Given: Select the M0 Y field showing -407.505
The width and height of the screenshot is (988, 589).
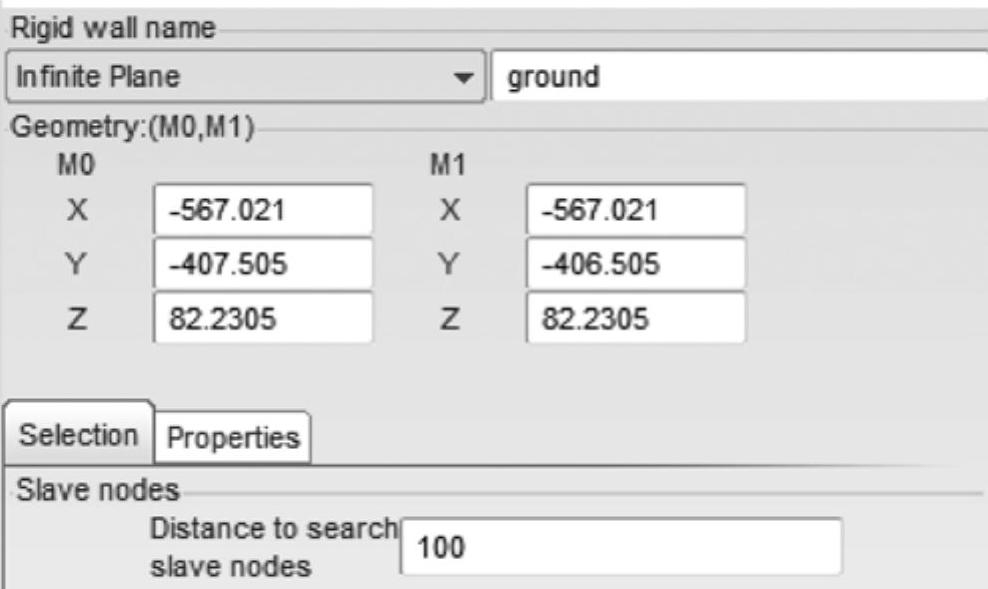Looking at the screenshot, I should [x=264, y=265].
